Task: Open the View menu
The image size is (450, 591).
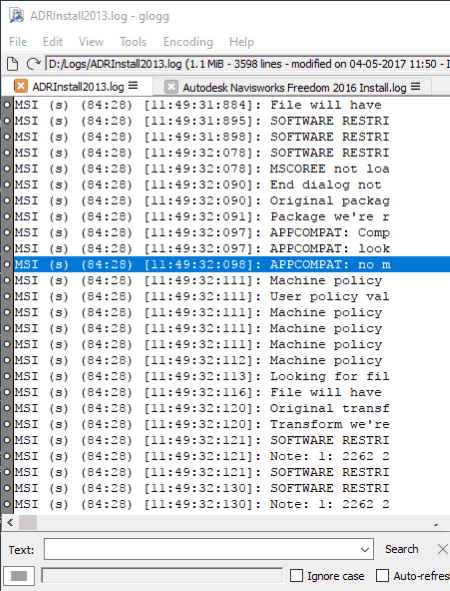Action: tap(91, 42)
